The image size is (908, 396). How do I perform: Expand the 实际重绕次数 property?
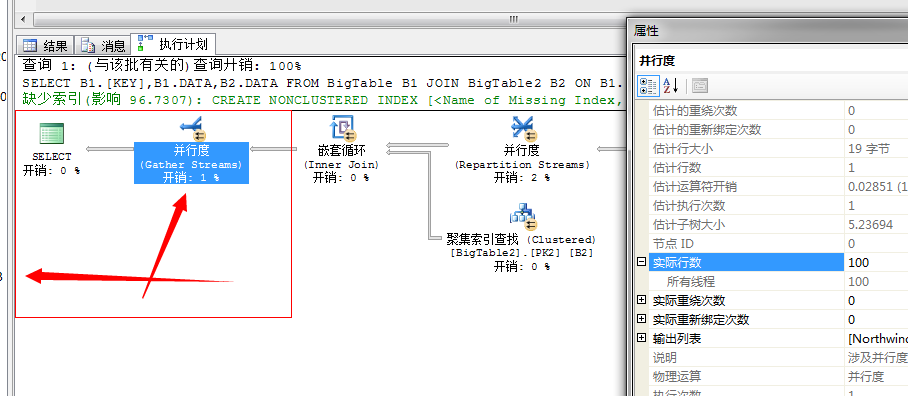642,300
